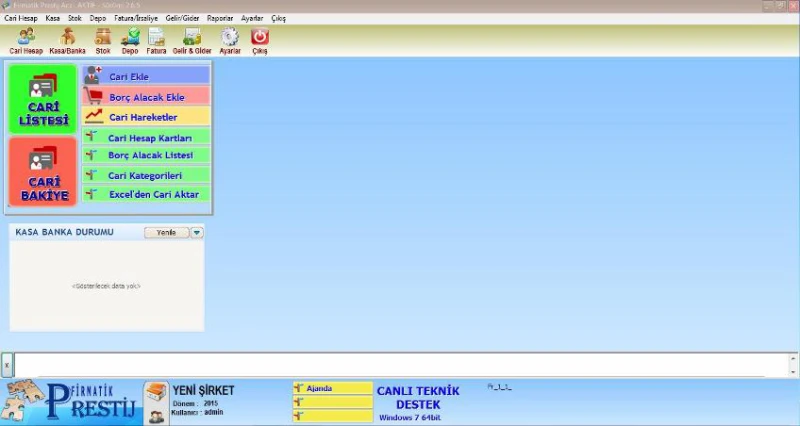This screenshot has height=426, width=800.
Task: Click the company books icon near YENİ ŞİRKET
Action: (x=156, y=392)
